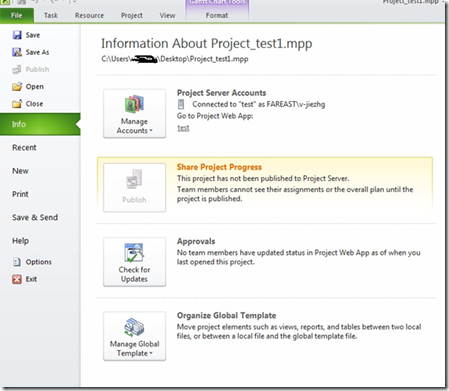This screenshot has height=391, width=449.
Task: Click the Save text in sidebar
Action: [33, 35]
